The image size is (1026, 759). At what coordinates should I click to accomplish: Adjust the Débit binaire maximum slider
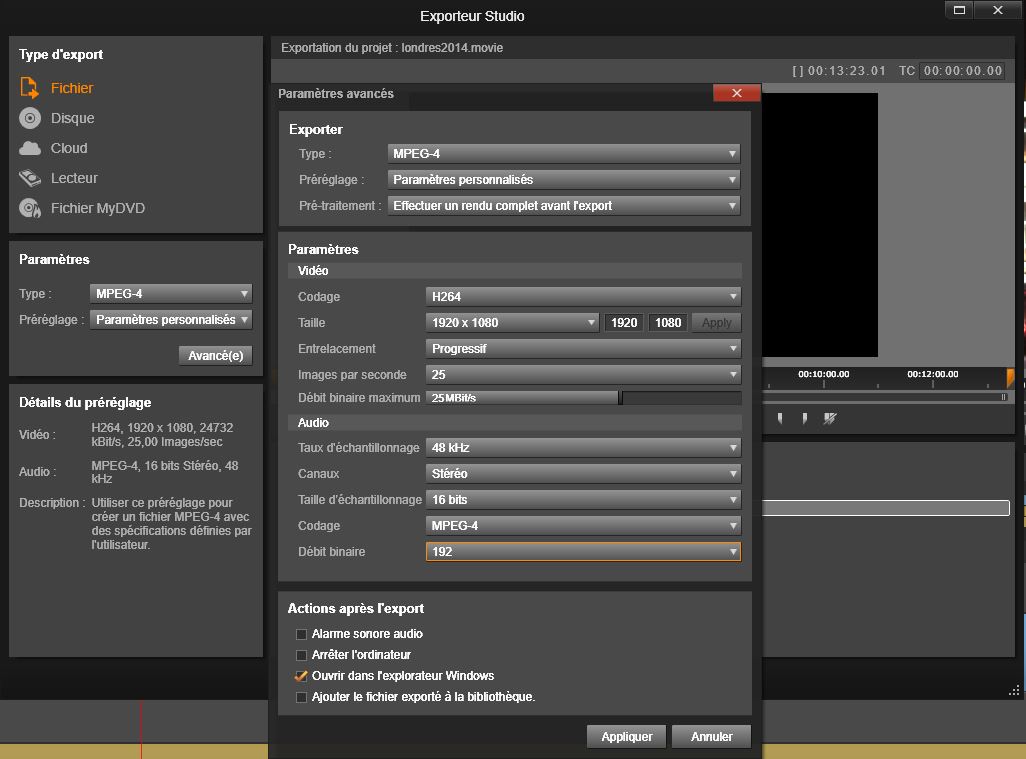[x=620, y=398]
